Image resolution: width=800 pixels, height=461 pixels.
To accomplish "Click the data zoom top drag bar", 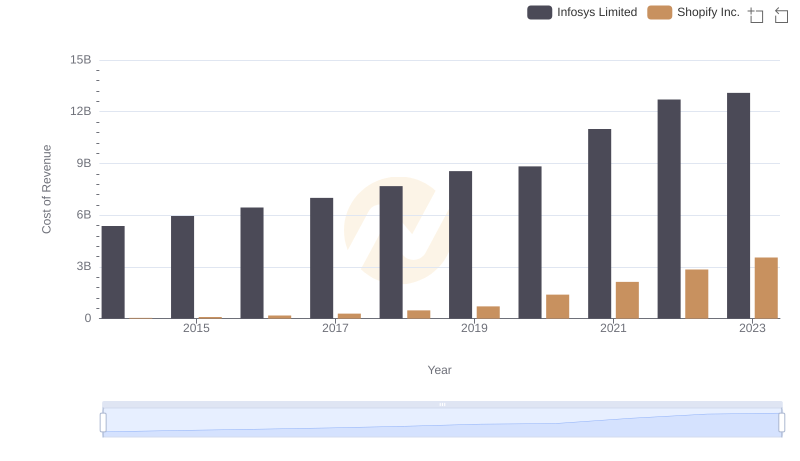I will pyautogui.click(x=442, y=404).
